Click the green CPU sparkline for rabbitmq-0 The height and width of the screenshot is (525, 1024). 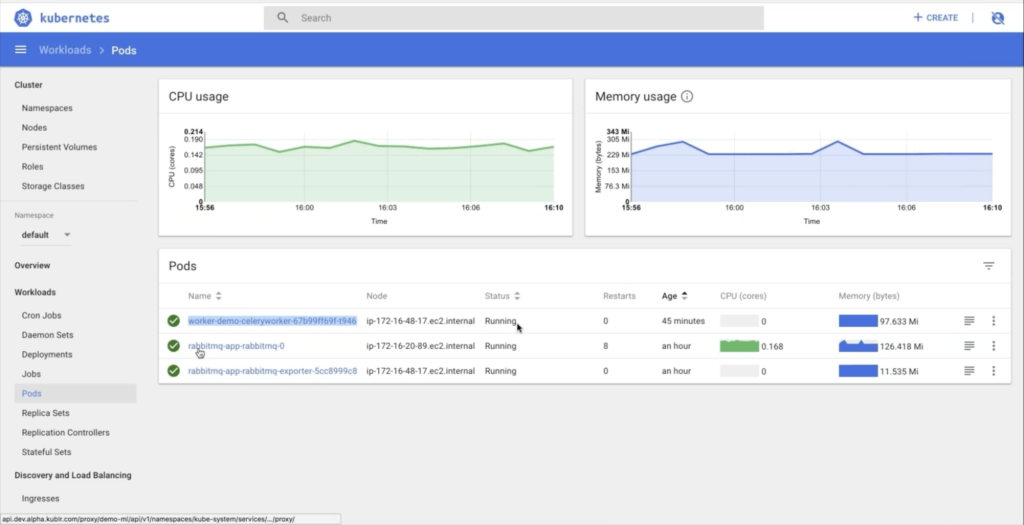tap(739, 345)
